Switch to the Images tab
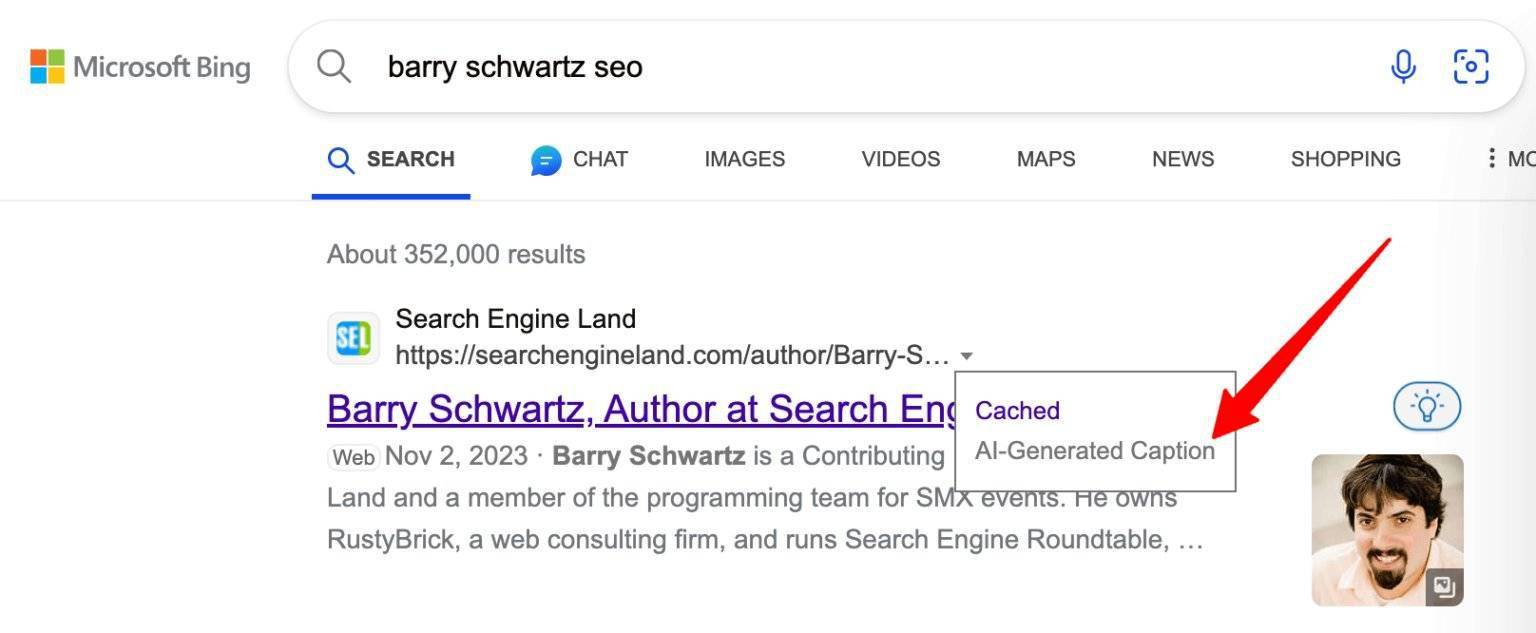The height and width of the screenshot is (633, 1536). pos(744,159)
